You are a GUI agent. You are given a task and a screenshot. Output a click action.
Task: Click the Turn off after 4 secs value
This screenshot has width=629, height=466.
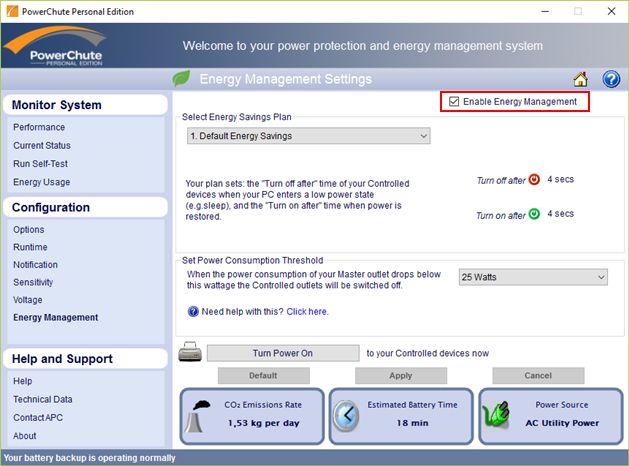(x=560, y=179)
